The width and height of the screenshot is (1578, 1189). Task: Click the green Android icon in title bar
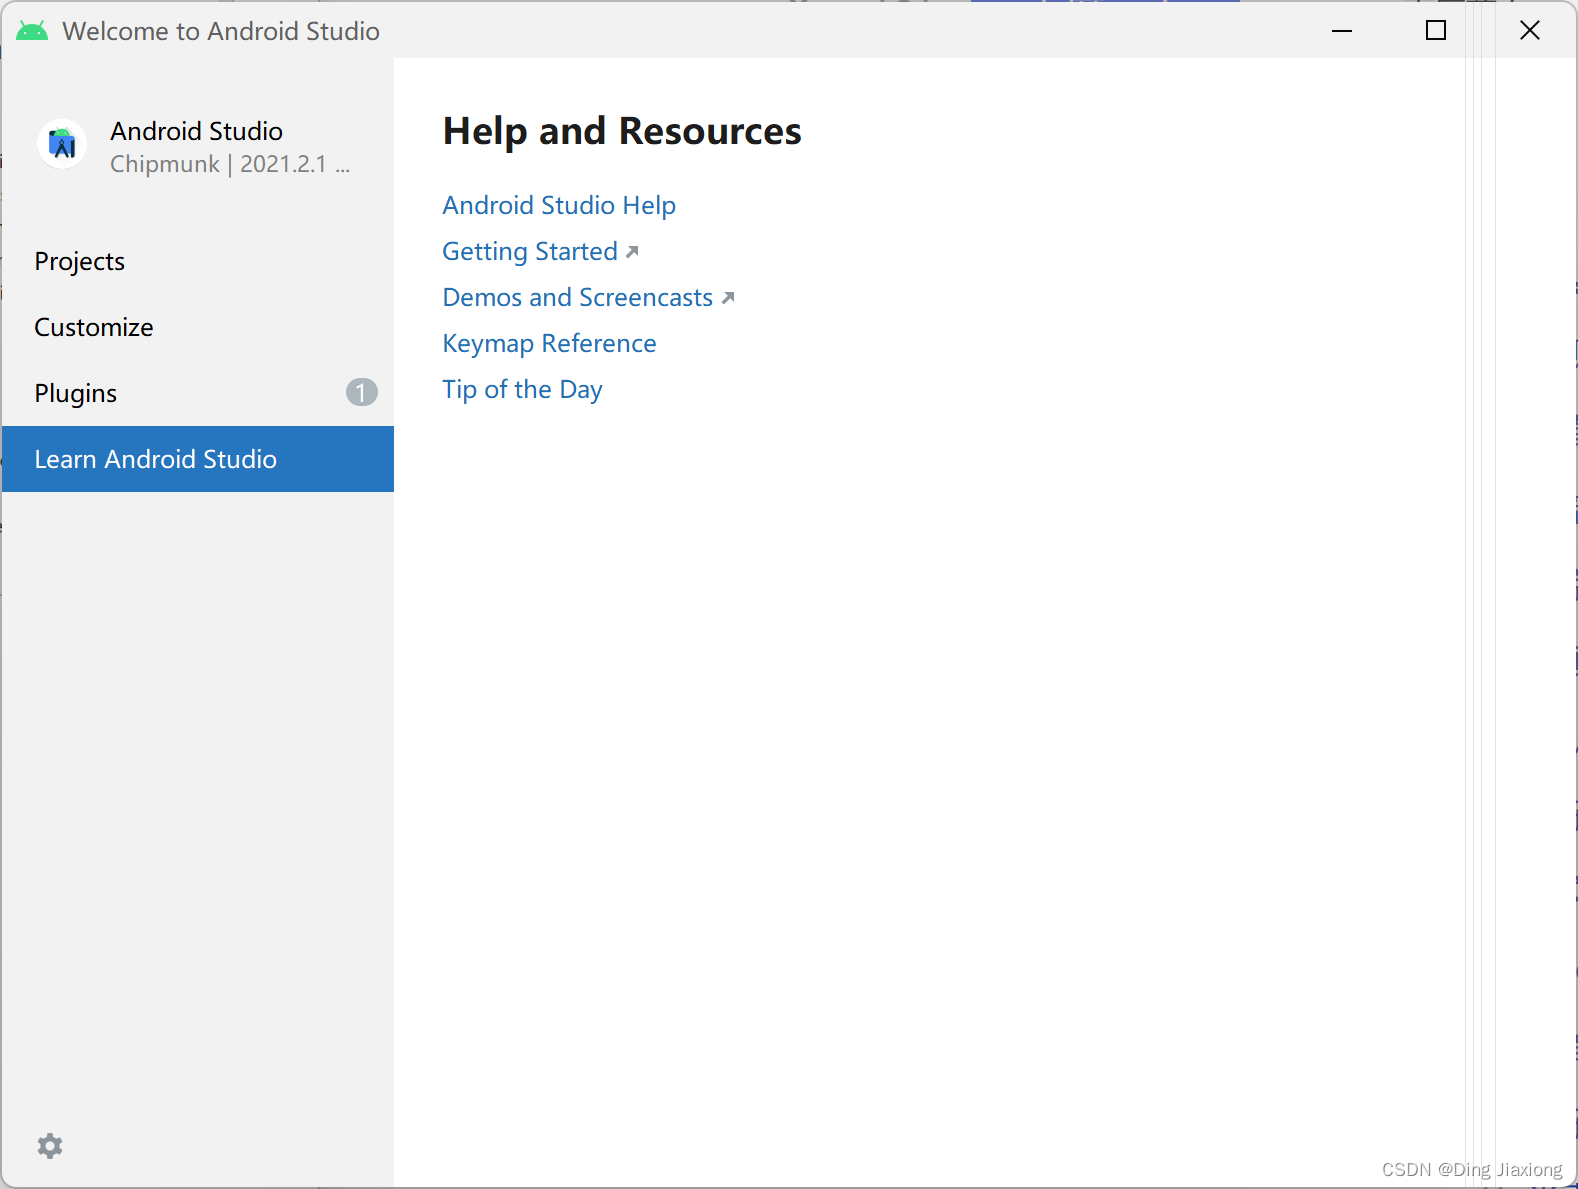[x=32, y=31]
